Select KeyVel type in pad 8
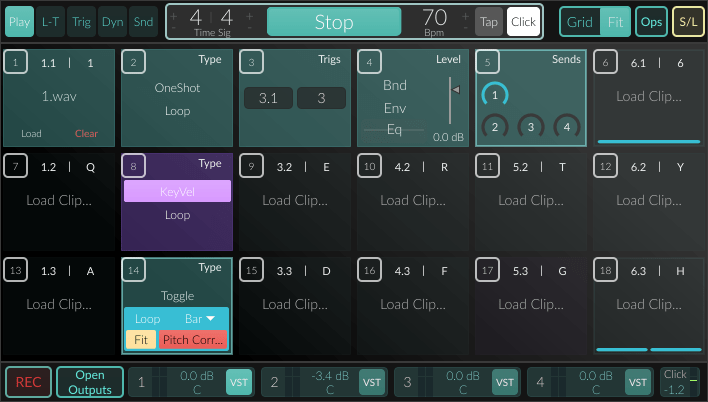 [177, 192]
